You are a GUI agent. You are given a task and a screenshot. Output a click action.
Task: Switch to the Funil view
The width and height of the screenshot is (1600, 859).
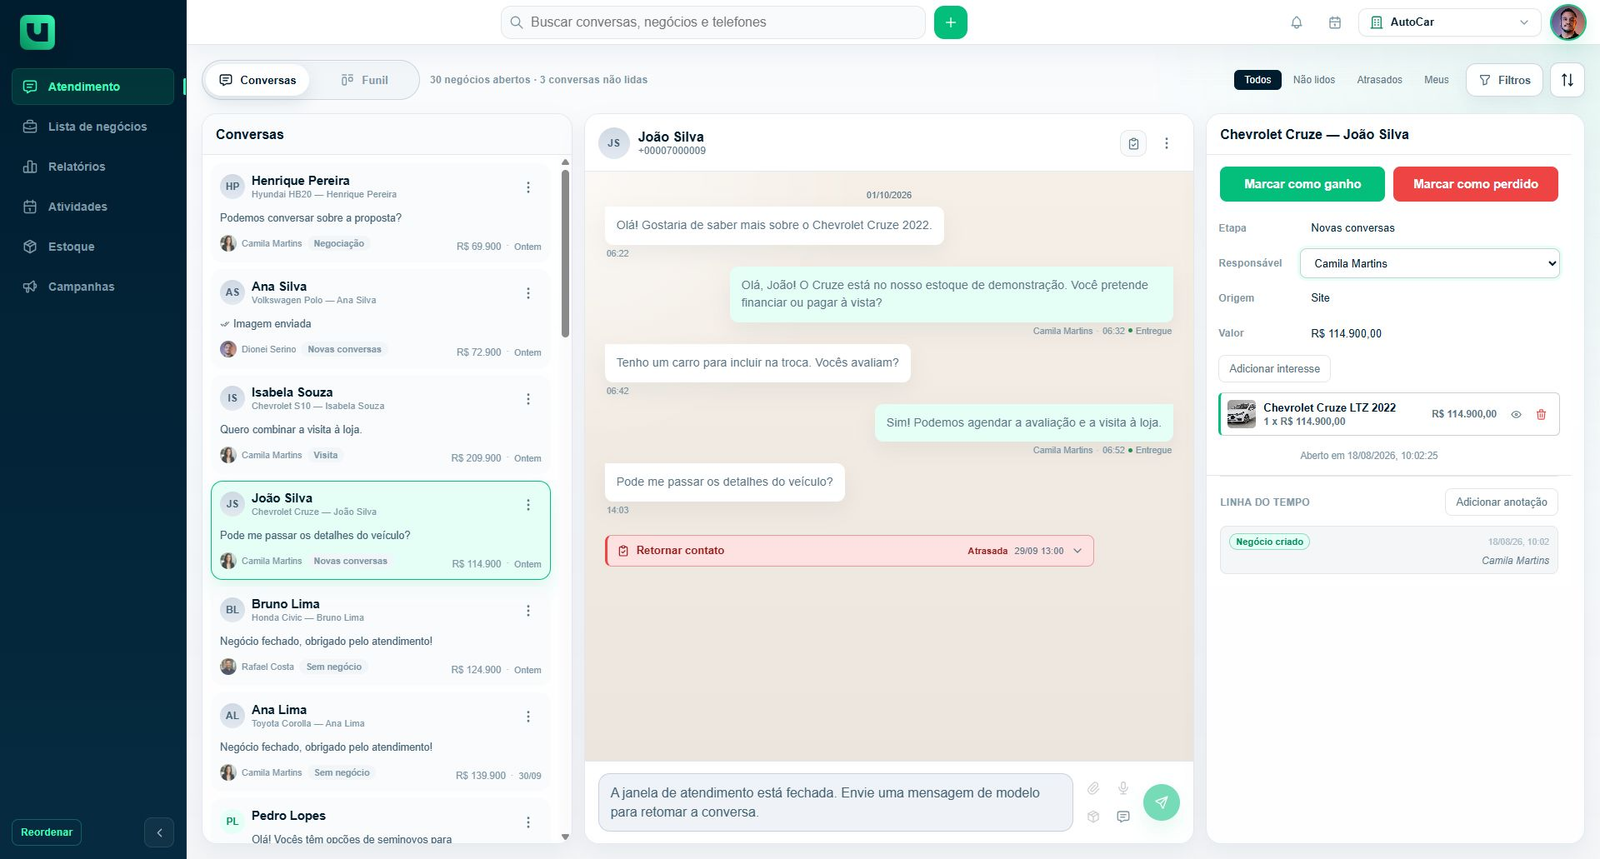click(364, 80)
